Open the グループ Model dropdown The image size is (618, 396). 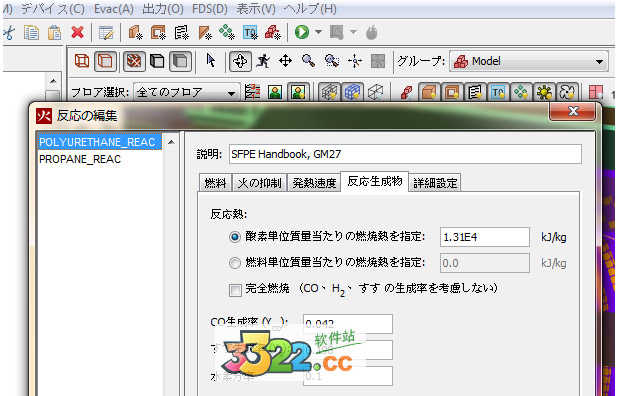pos(529,61)
